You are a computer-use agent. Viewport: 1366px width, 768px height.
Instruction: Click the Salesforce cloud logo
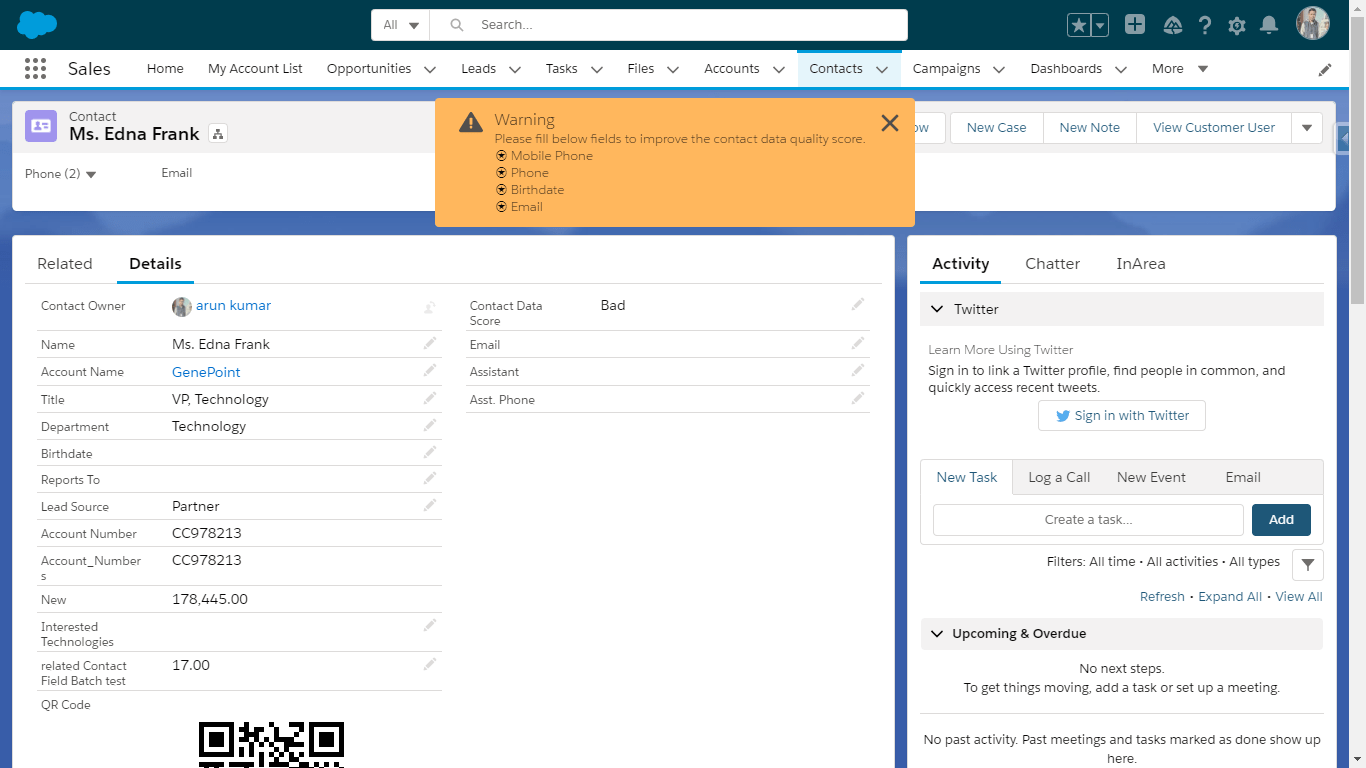37,24
